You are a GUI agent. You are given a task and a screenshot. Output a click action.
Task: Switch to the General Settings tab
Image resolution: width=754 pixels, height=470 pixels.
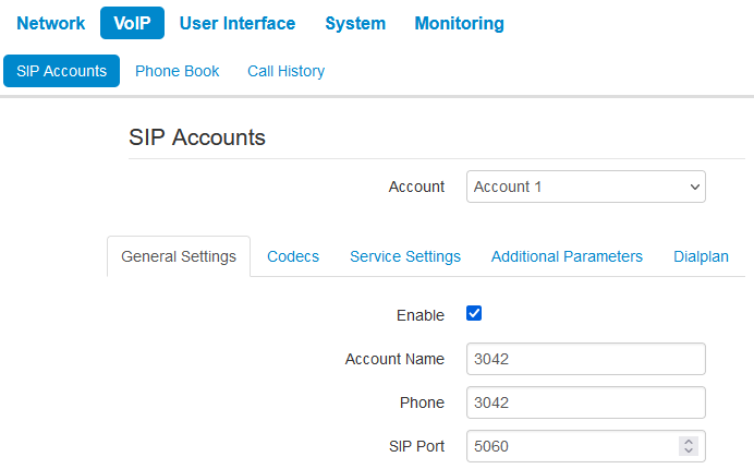pyautogui.click(x=179, y=257)
